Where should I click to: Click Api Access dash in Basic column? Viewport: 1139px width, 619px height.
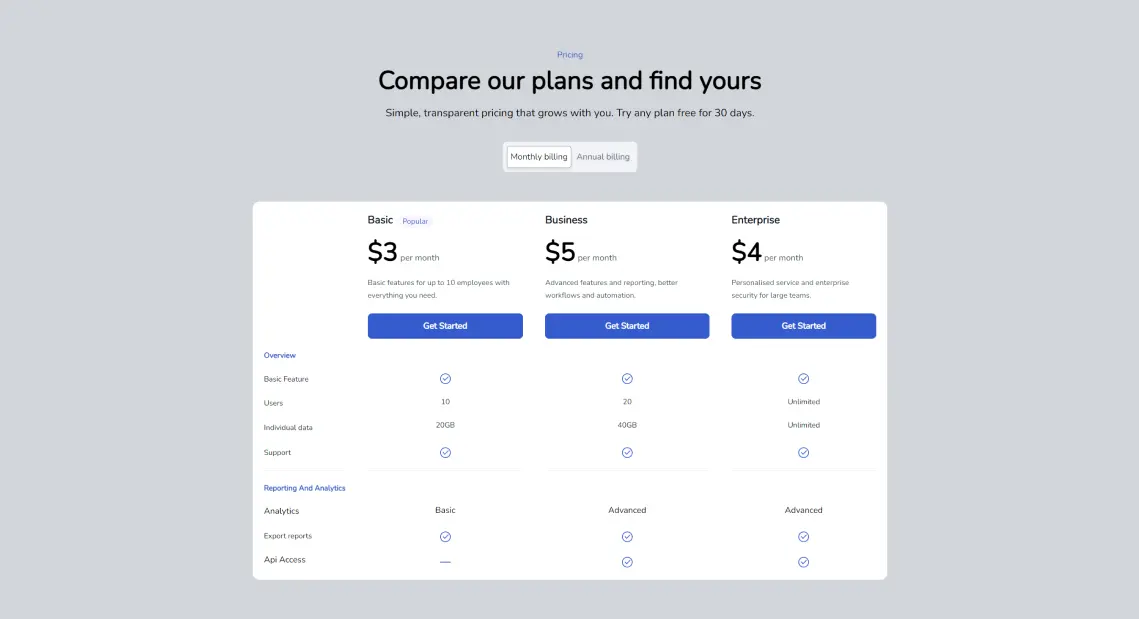(x=445, y=562)
